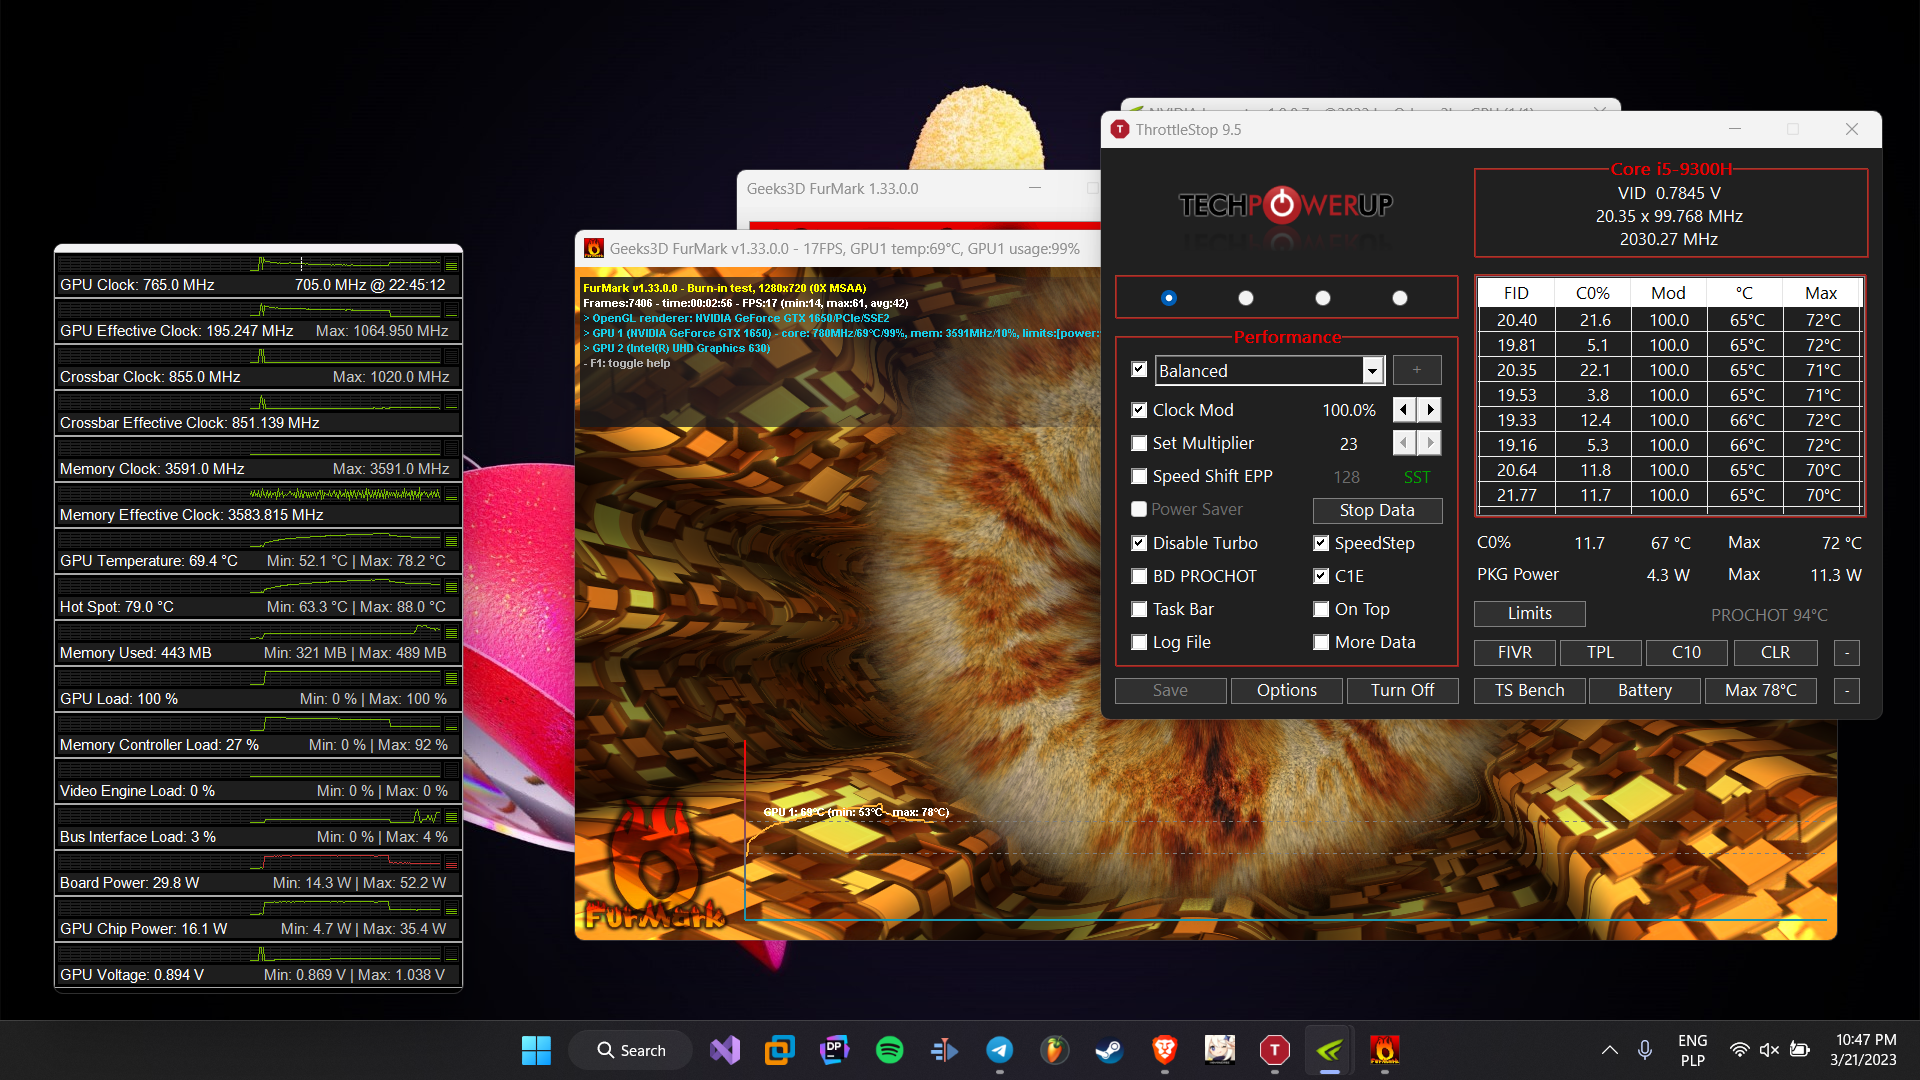
Task: Click the Stop Data button
Action: coord(1377,510)
